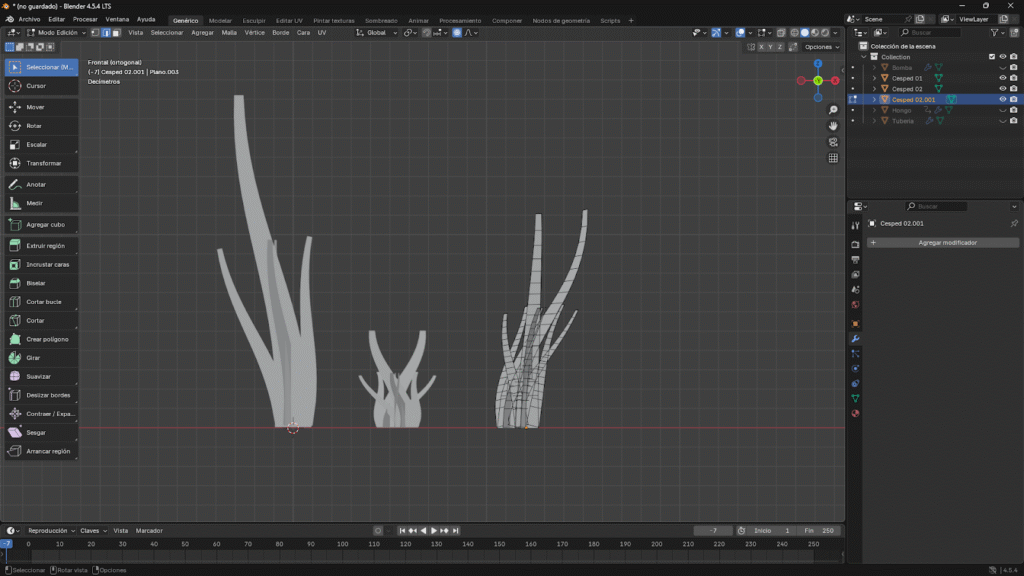
Task: Click the Agregar modificador button
Action: (x=946, y=243)
